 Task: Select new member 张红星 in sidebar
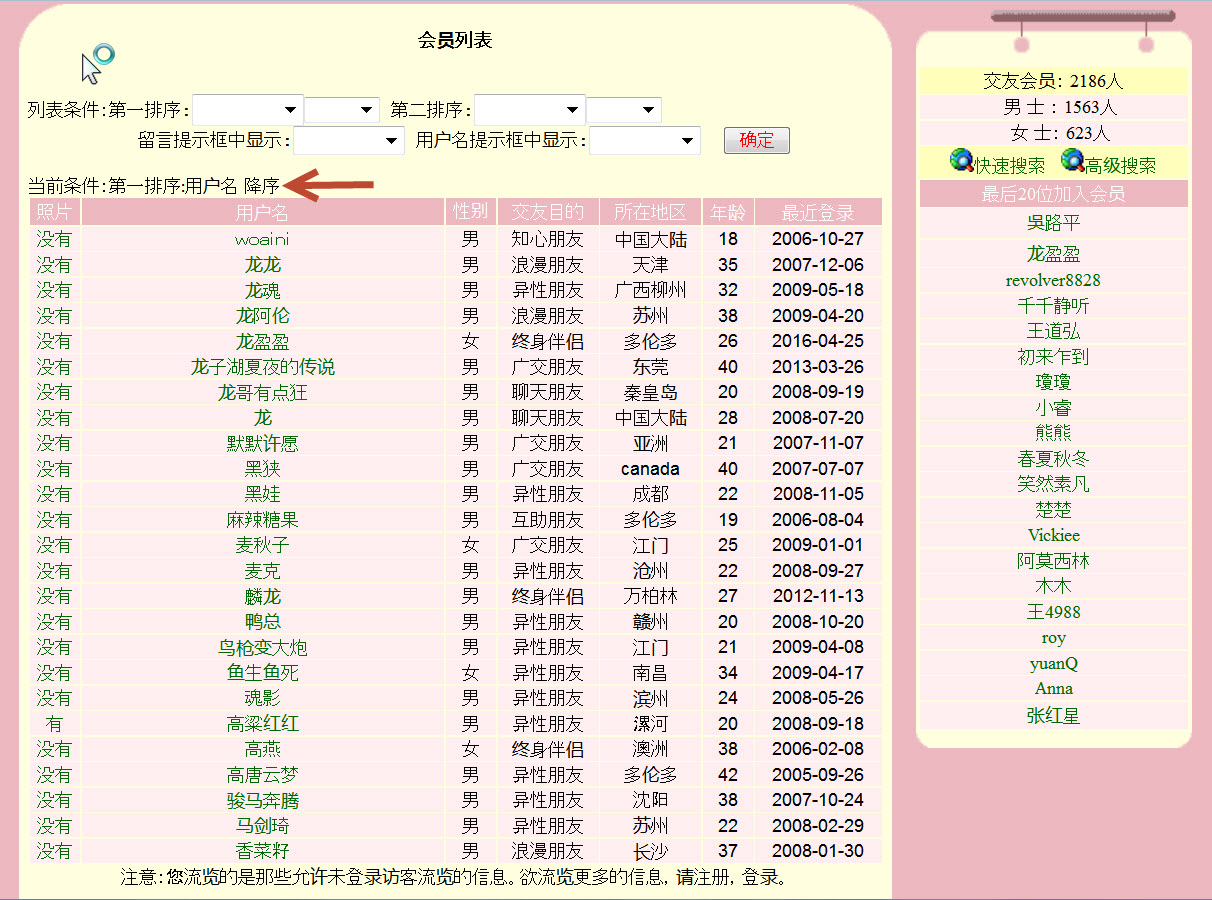(x=1053, y=716)
